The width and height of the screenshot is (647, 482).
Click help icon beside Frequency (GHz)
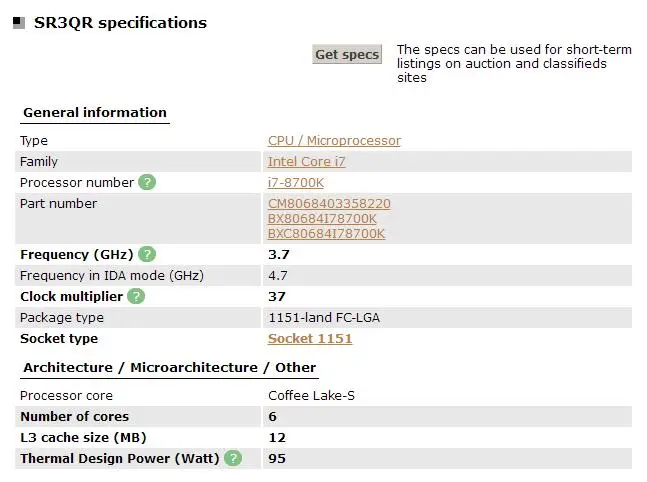[x=147, y=254]
